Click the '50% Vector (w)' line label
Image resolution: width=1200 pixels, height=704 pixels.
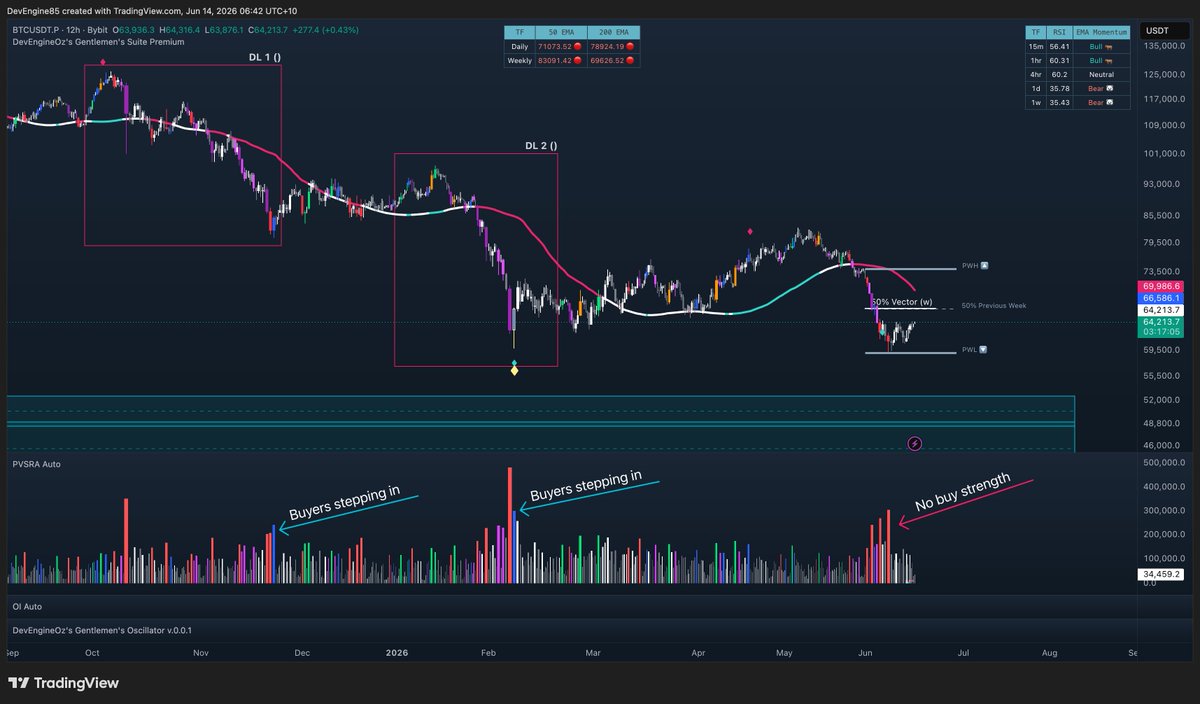[x=901, y=301]
